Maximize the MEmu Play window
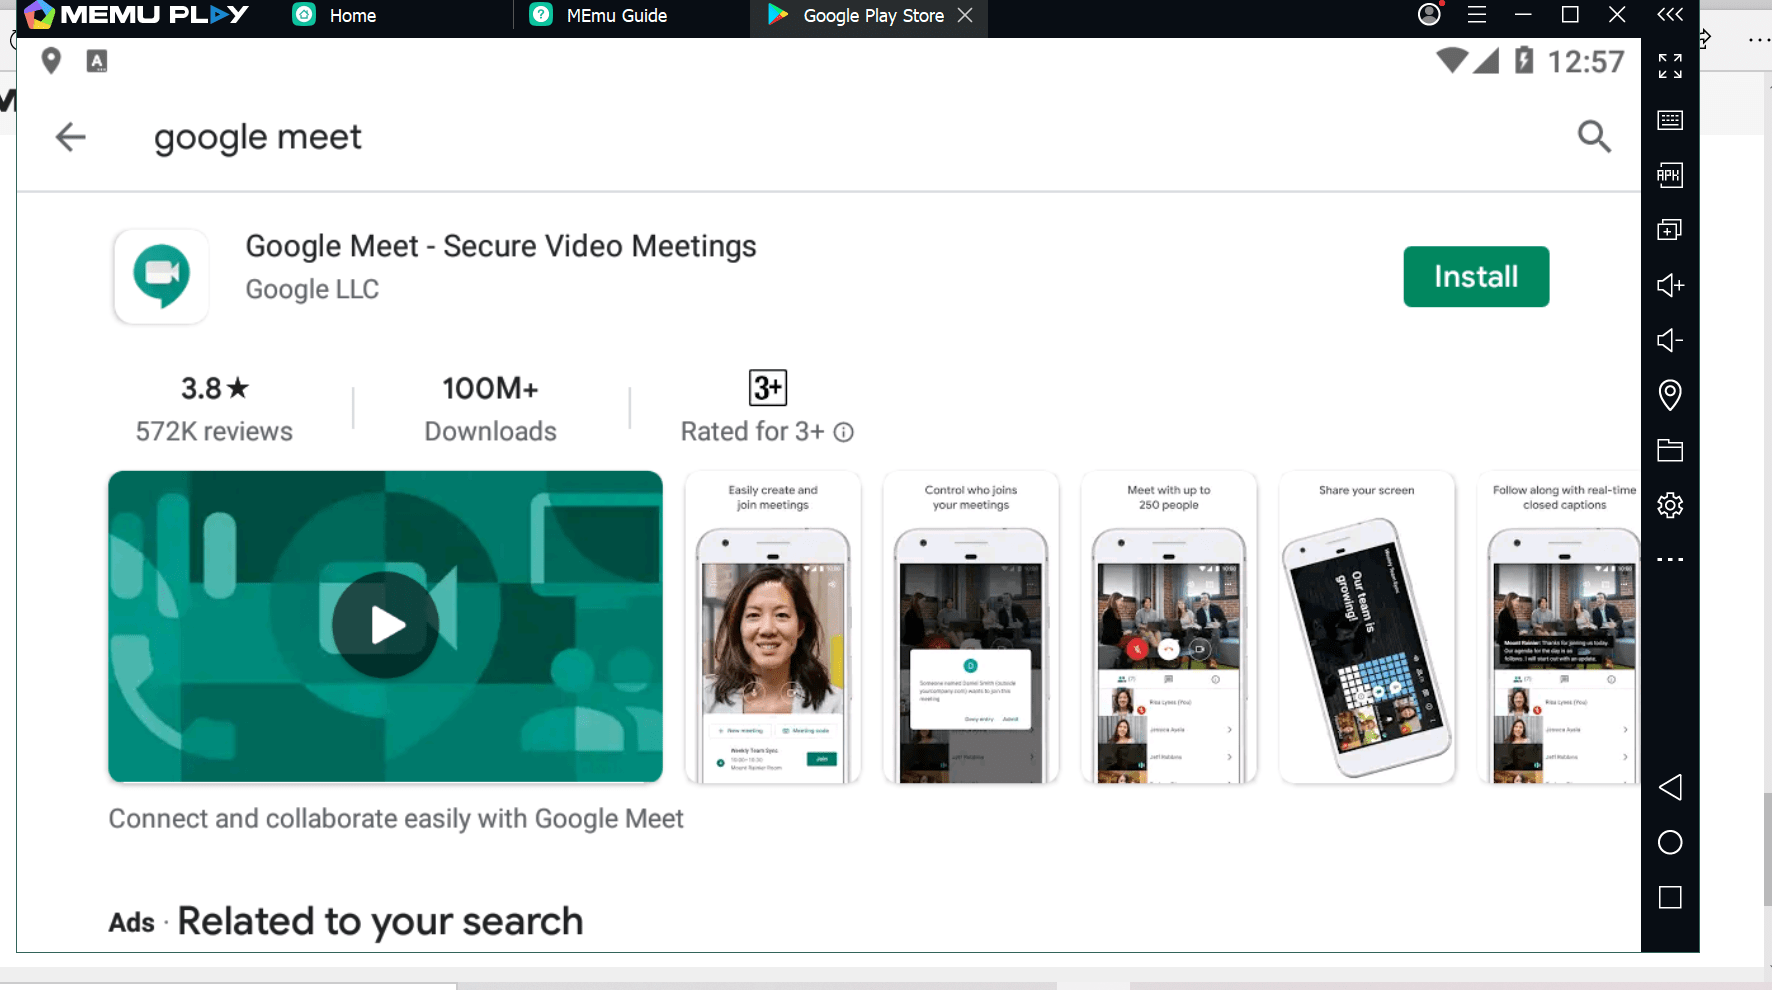Image resolution: width=1772 pixels, height=990 pixels. (x=1570, y=15)
